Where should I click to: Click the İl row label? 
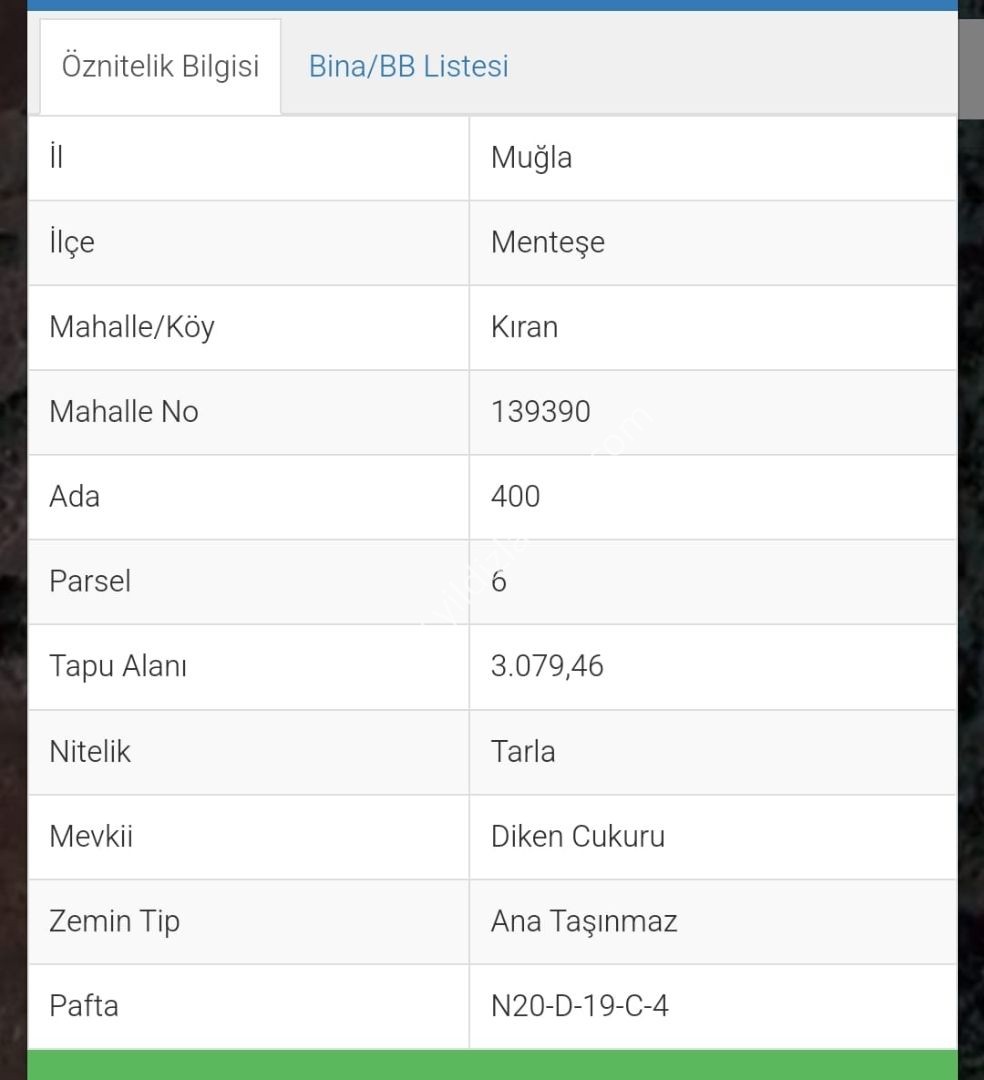[56, 156]
